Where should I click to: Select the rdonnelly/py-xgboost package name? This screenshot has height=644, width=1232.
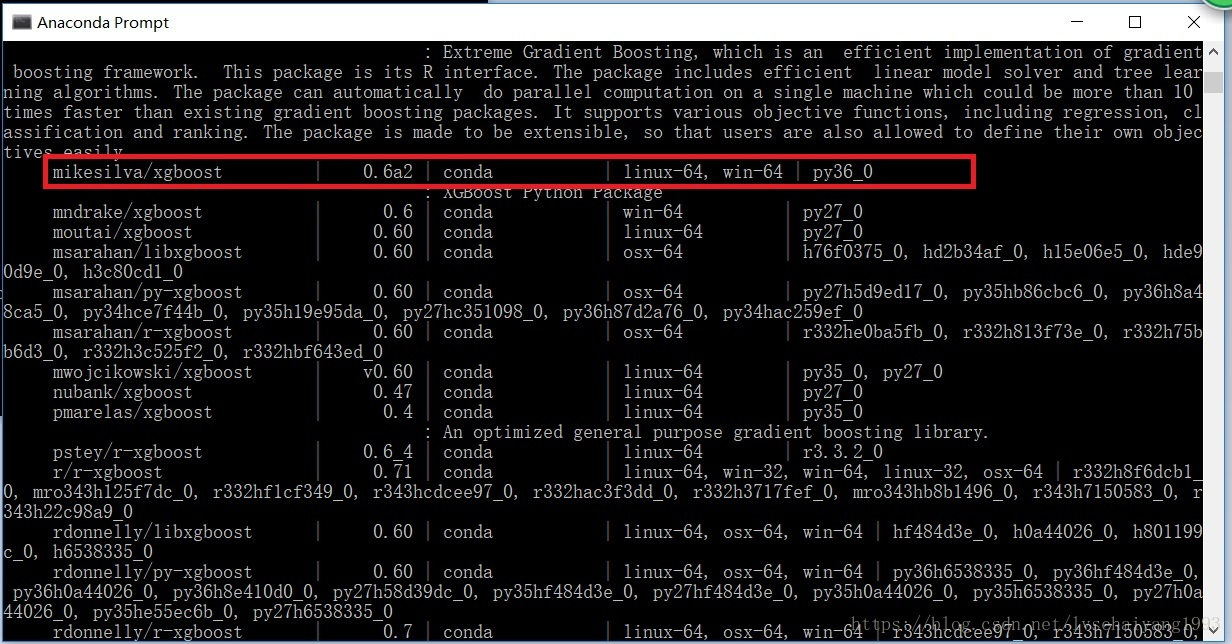pos(153,572)
